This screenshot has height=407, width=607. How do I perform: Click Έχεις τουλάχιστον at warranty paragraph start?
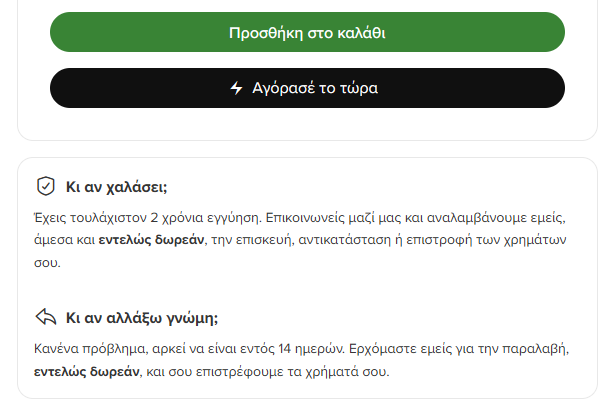[x=91, y=218]
